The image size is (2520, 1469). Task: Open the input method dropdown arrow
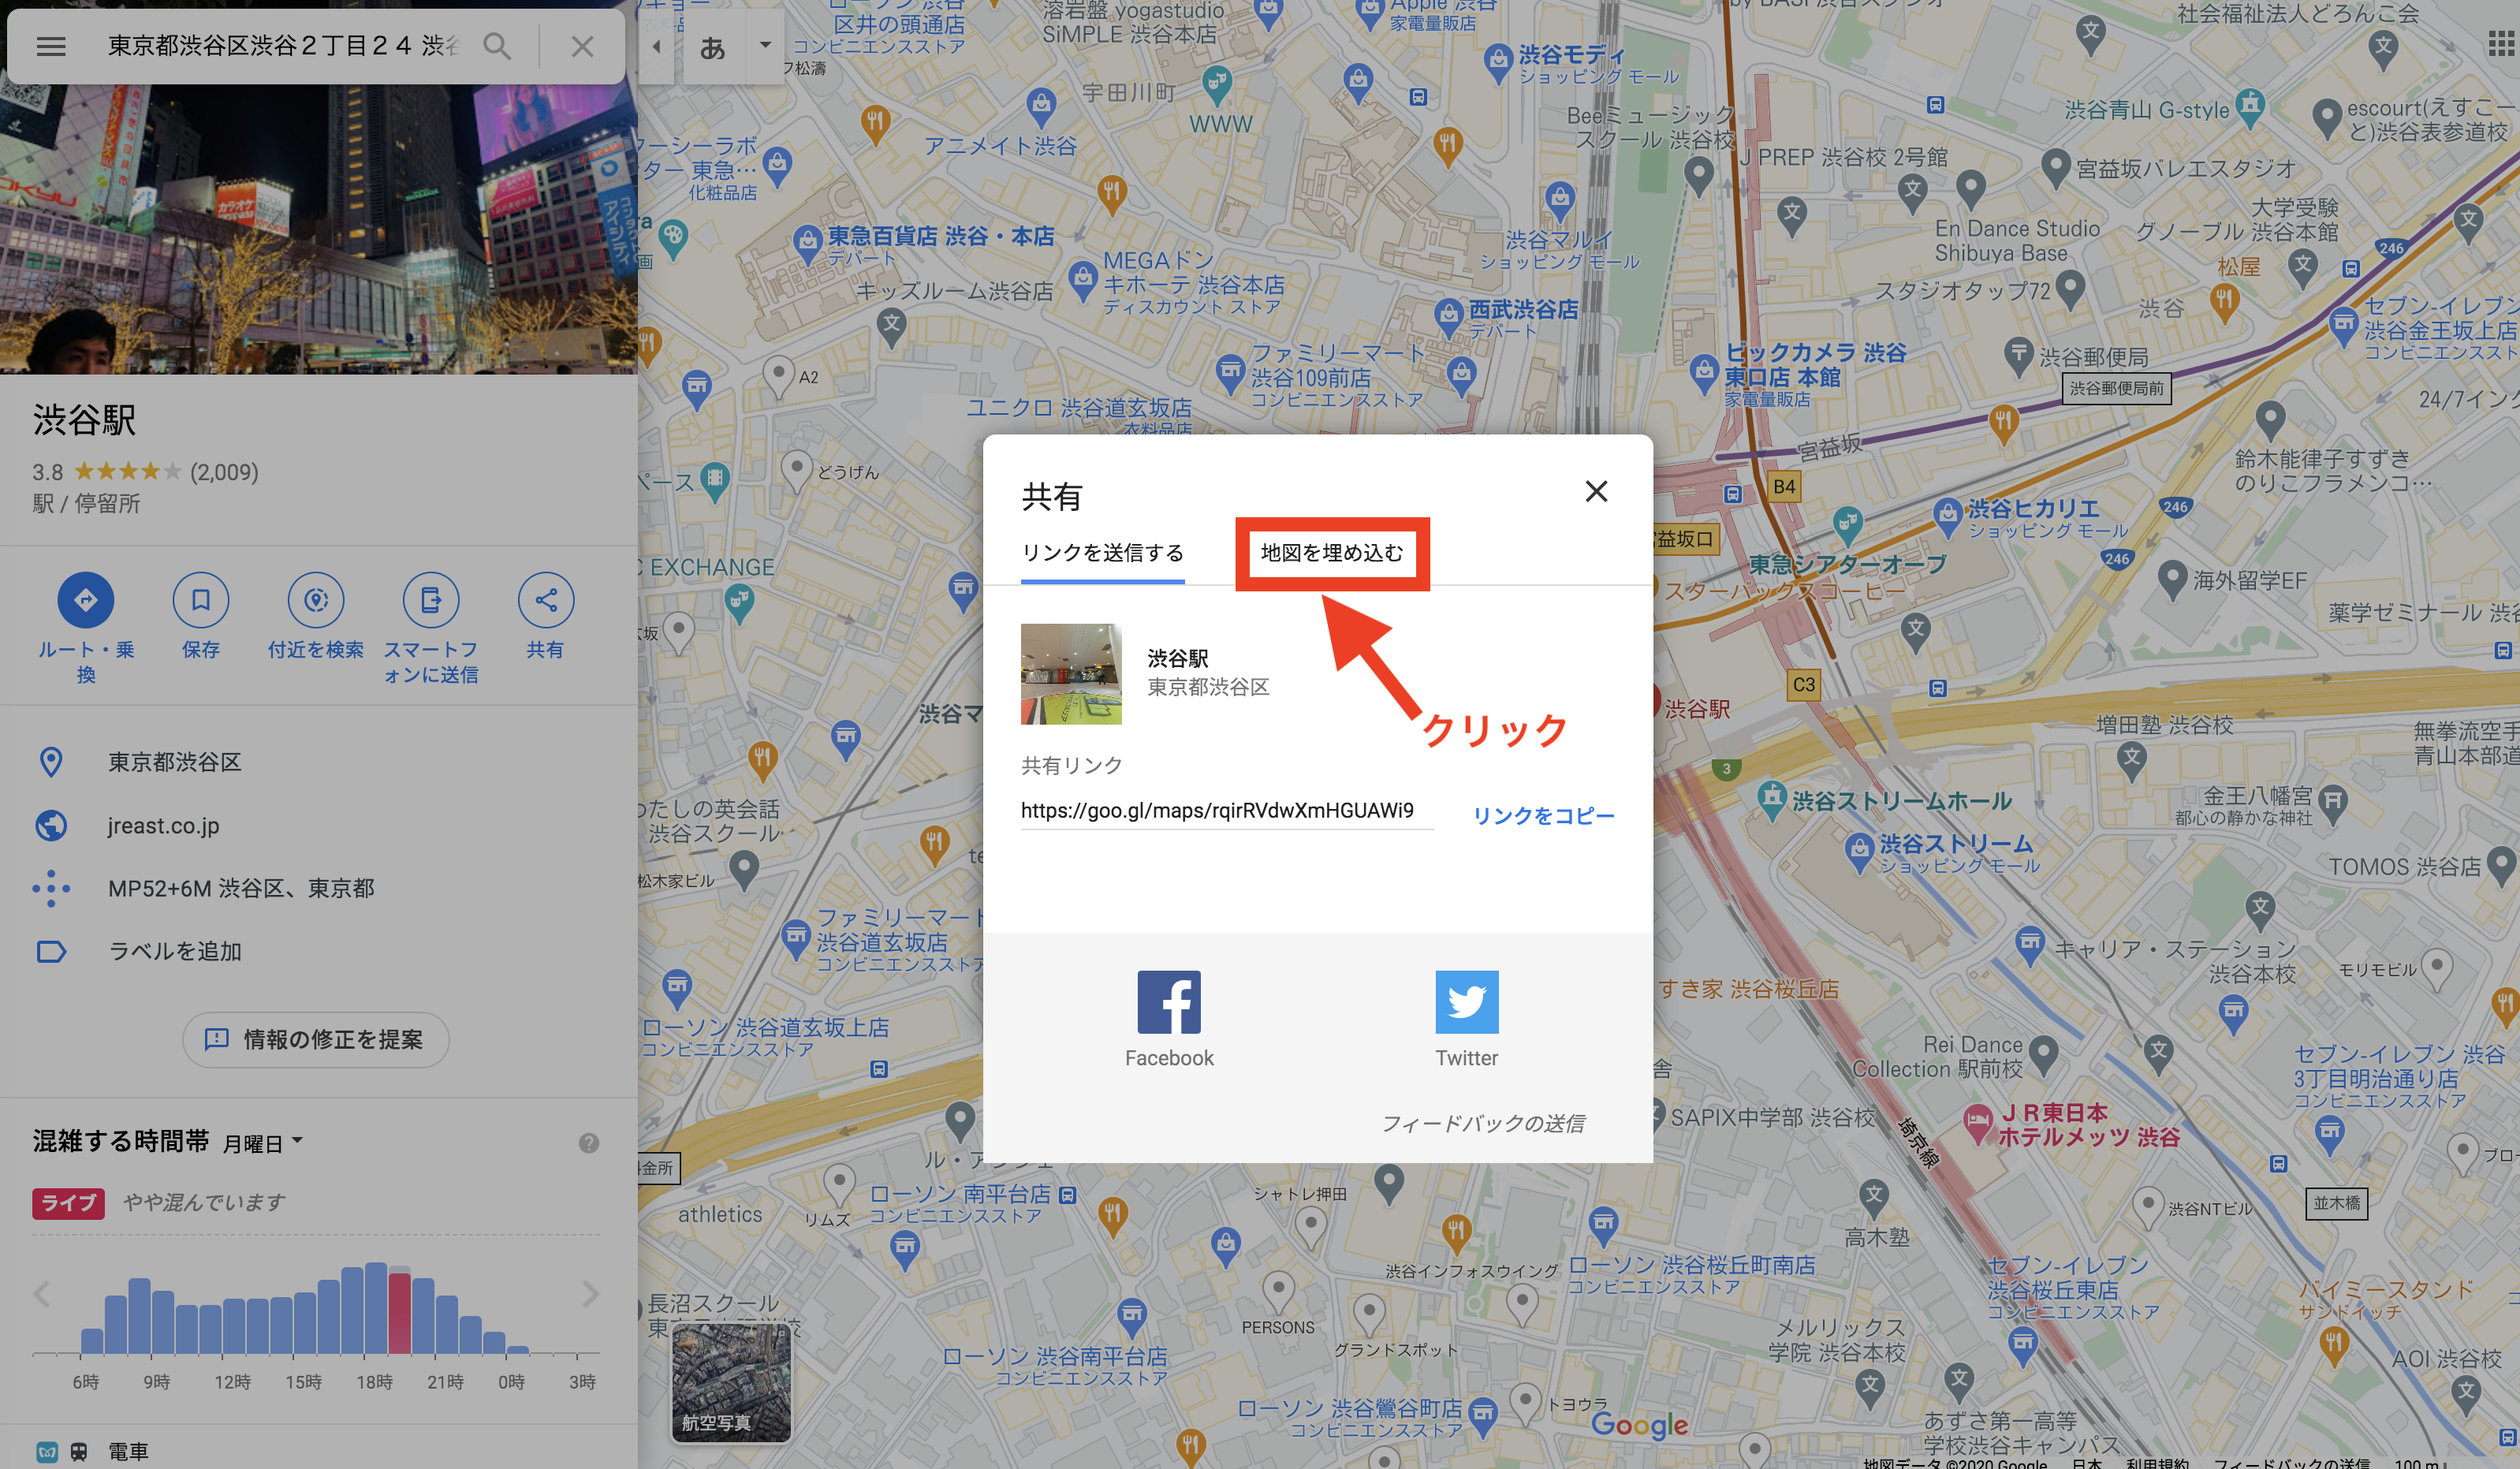[x=765, y=45]
